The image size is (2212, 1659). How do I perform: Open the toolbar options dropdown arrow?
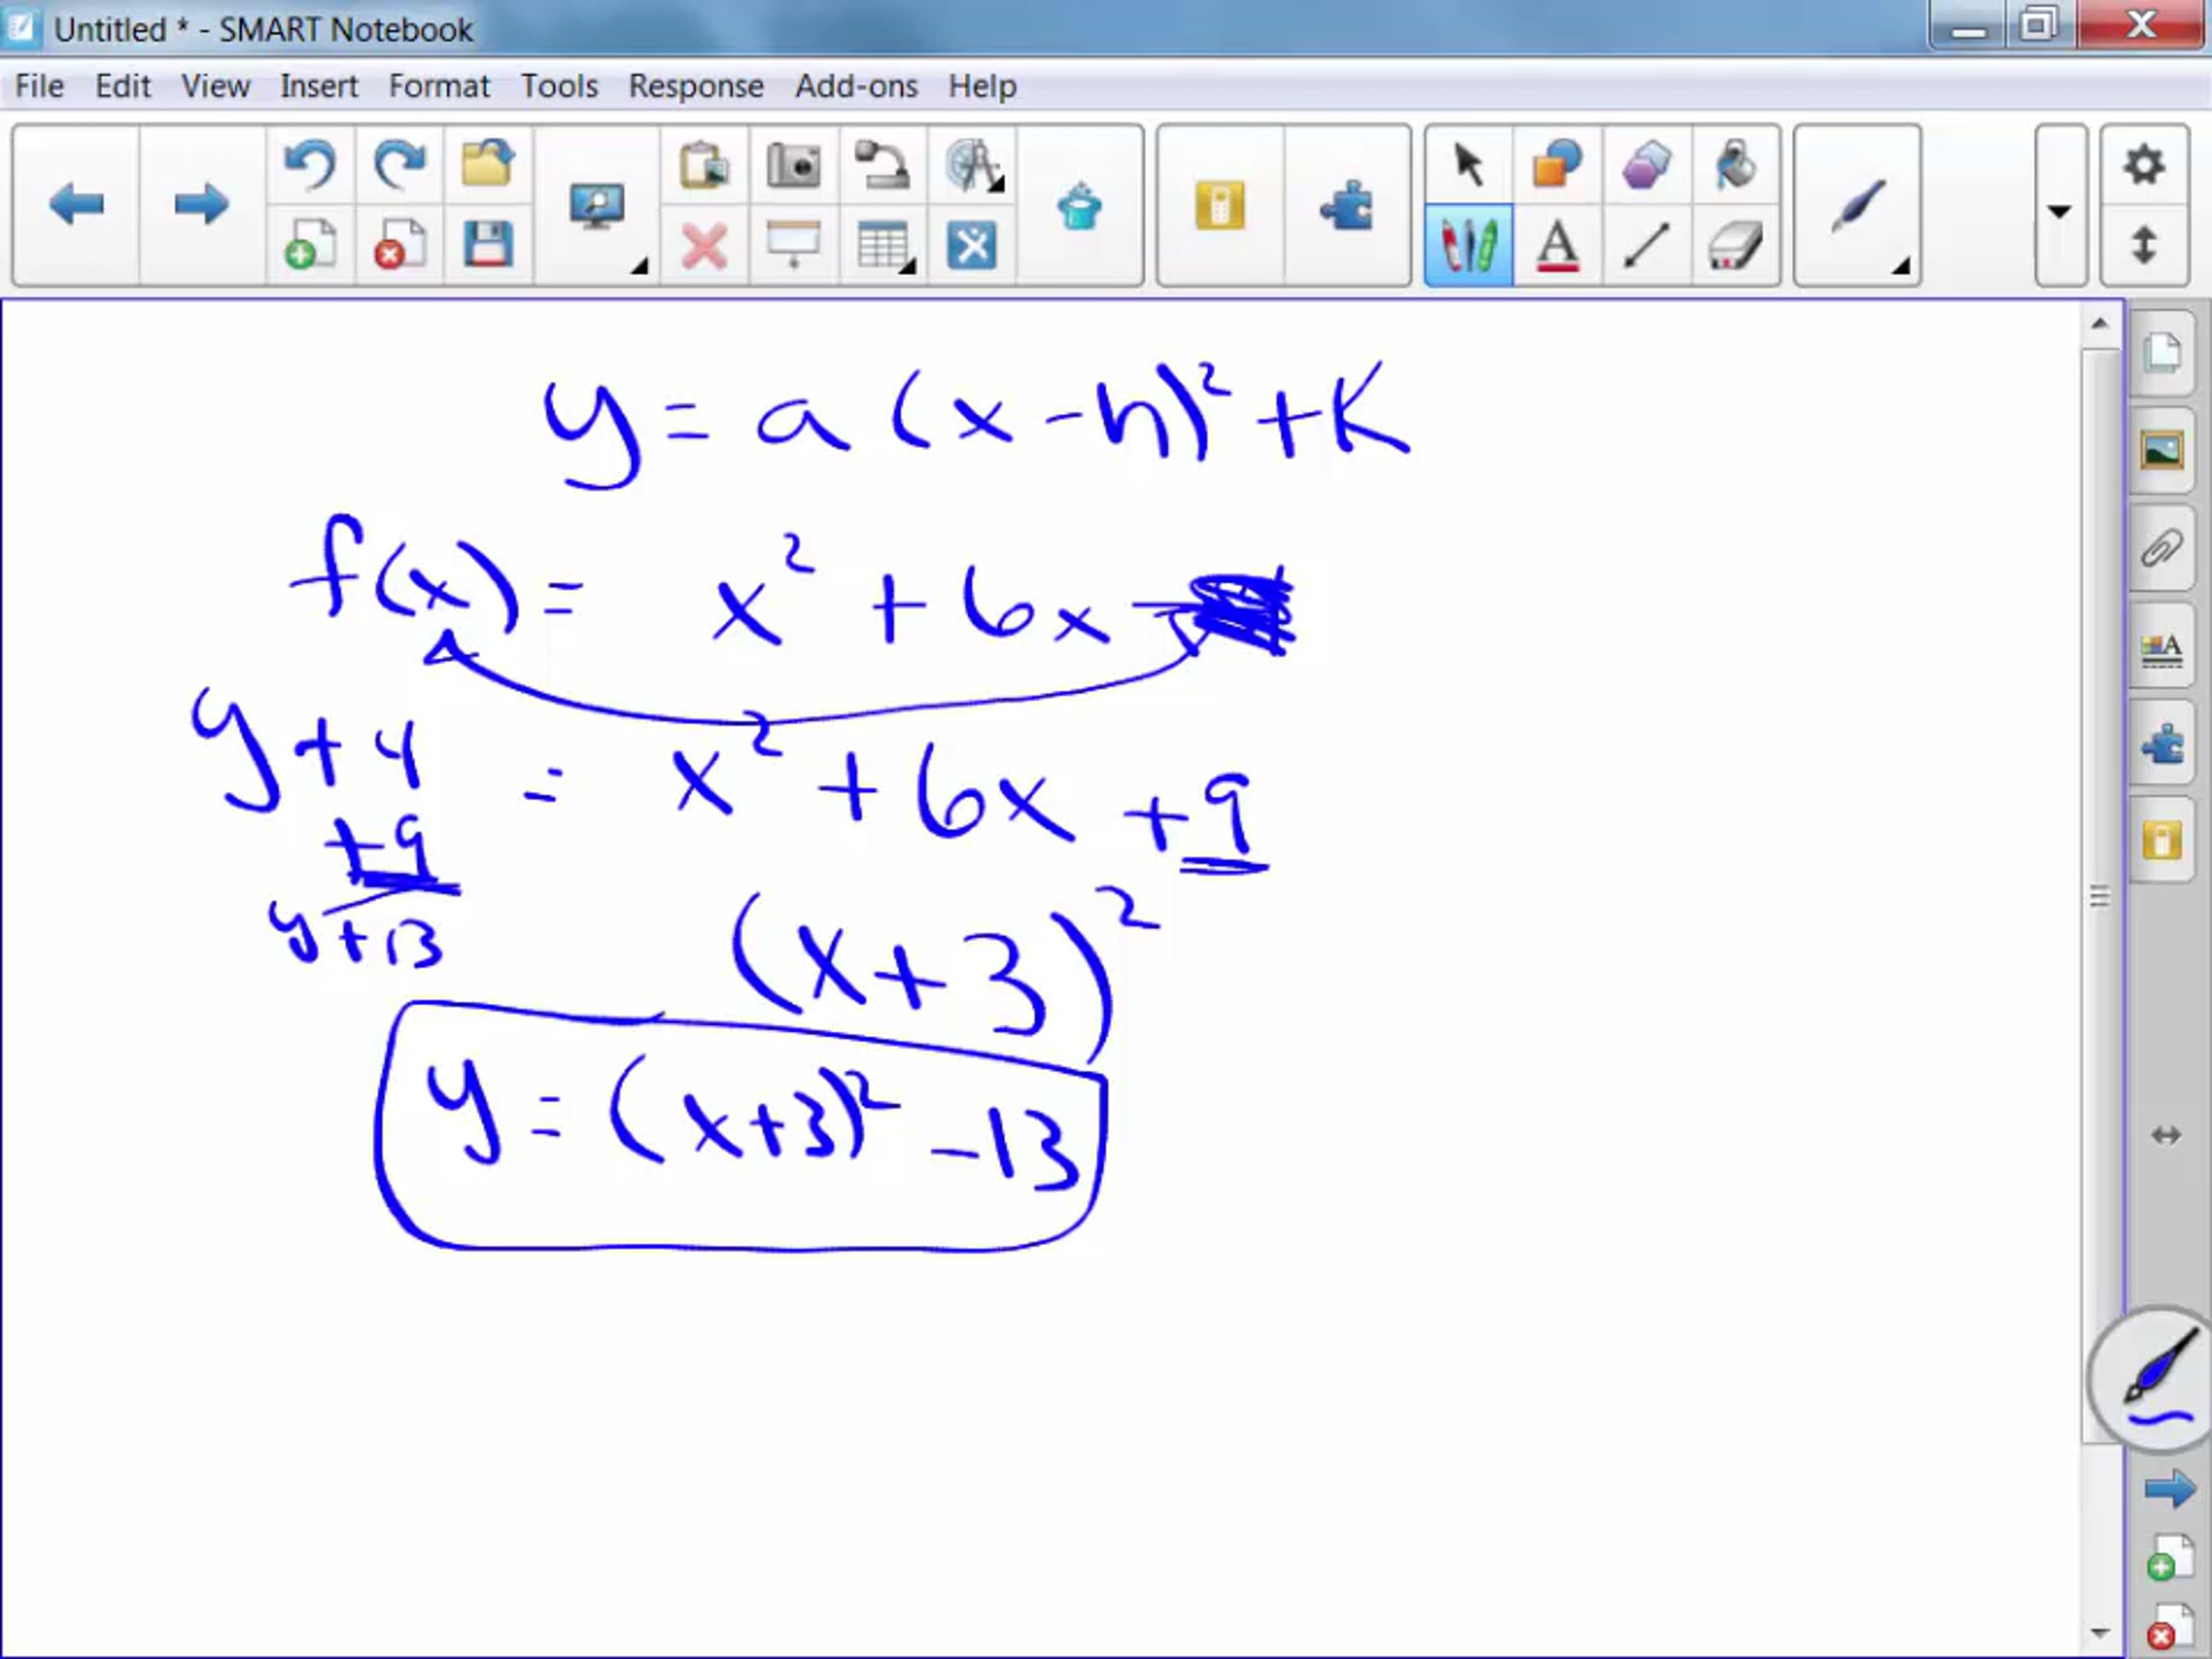pos(2060,211)
